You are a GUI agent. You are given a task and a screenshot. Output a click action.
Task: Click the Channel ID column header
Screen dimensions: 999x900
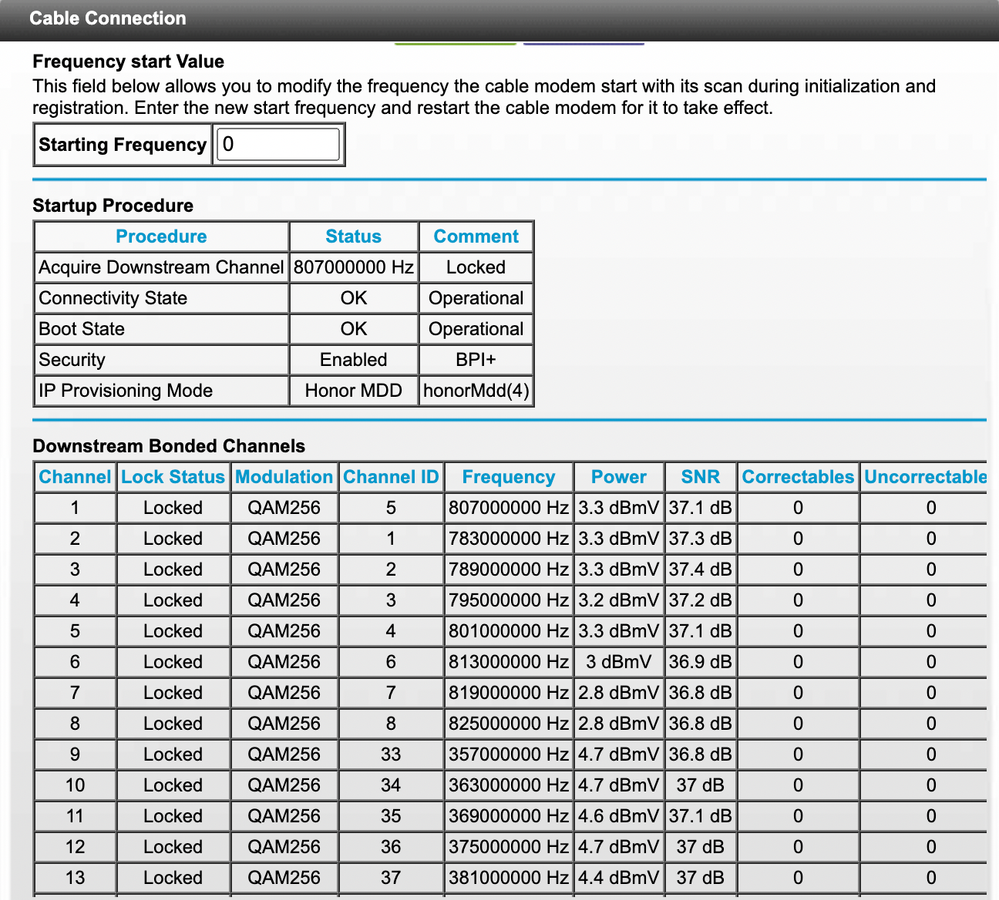point(391,478)
